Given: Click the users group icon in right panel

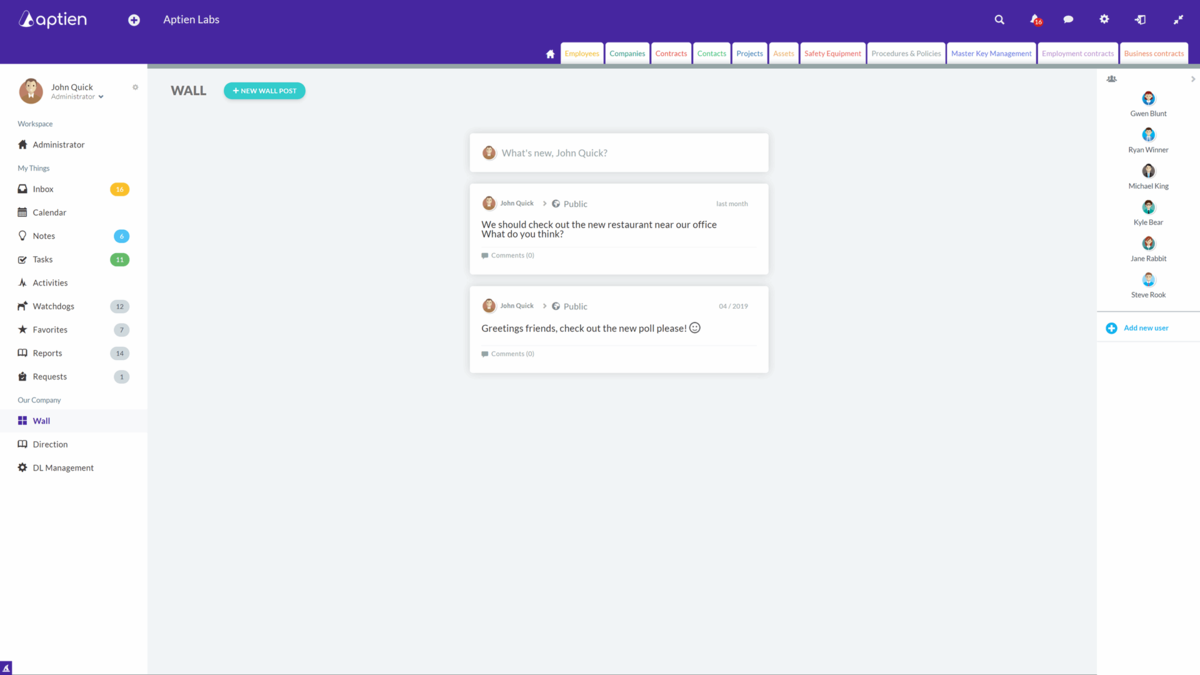Looking at the screenshot, I should pos(1111,79).
